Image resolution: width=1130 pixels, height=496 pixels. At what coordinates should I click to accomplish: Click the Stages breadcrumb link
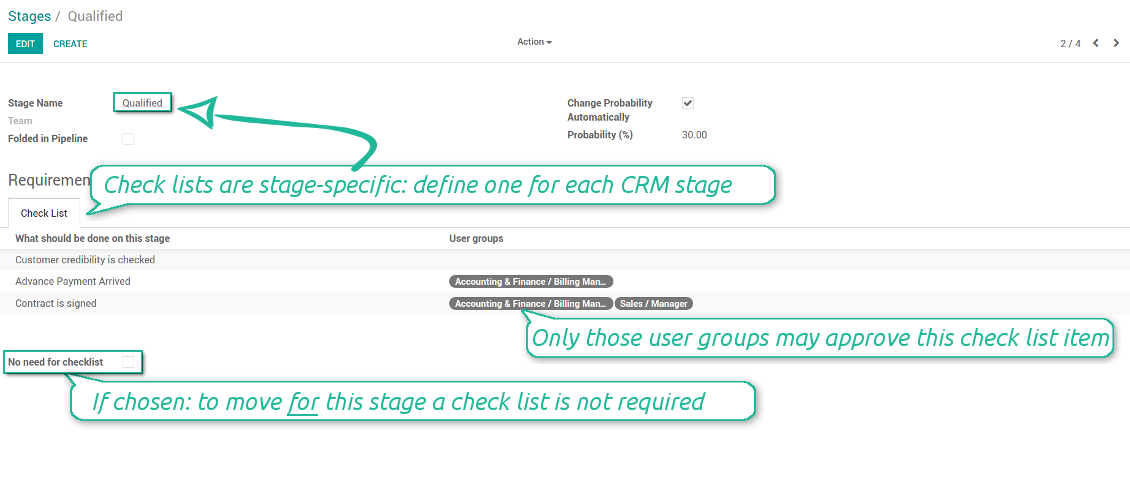click(29, 16)
